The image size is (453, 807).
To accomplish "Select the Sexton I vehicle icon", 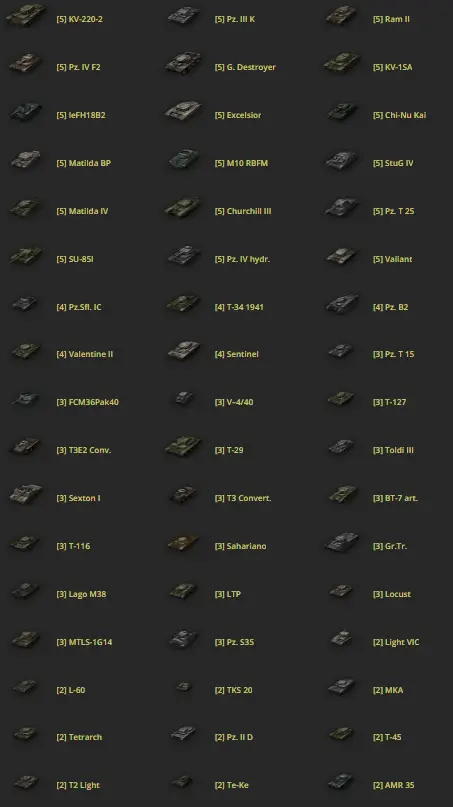I will coord(26,495).
